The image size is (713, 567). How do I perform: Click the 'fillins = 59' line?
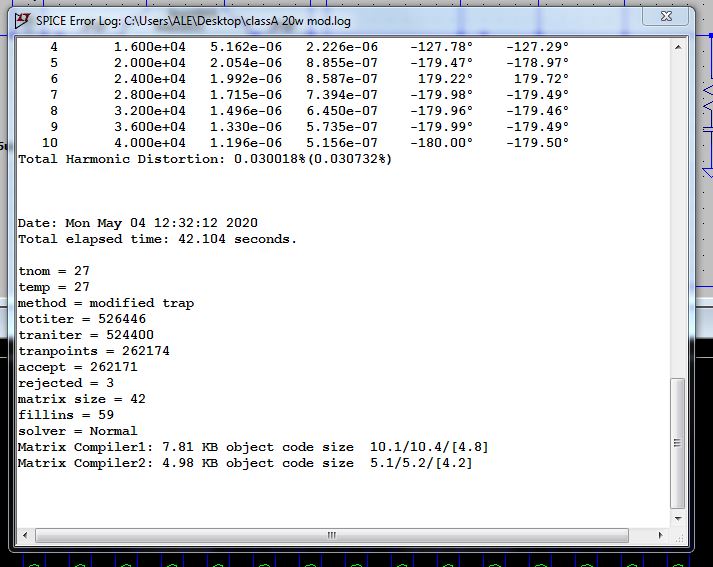[66, 415]
